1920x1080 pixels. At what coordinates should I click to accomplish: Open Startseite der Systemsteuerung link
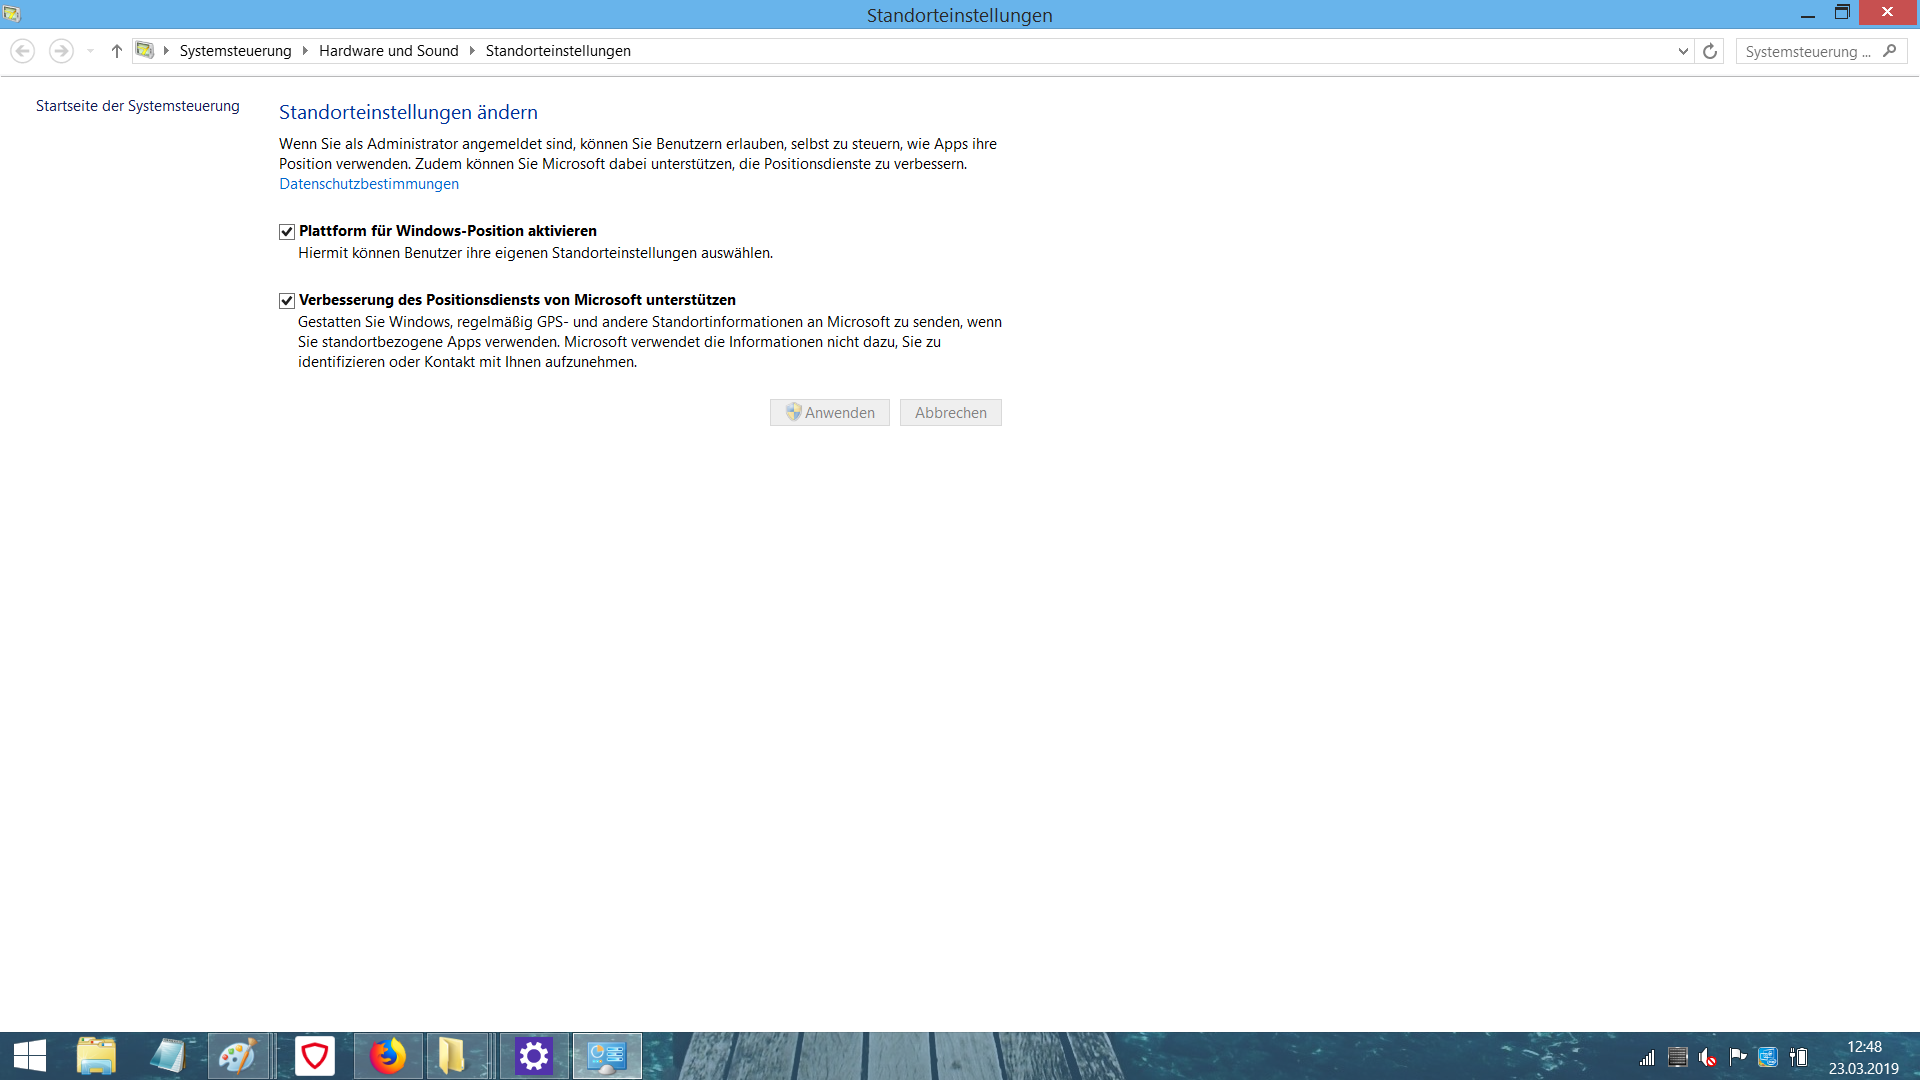point(138,106)
